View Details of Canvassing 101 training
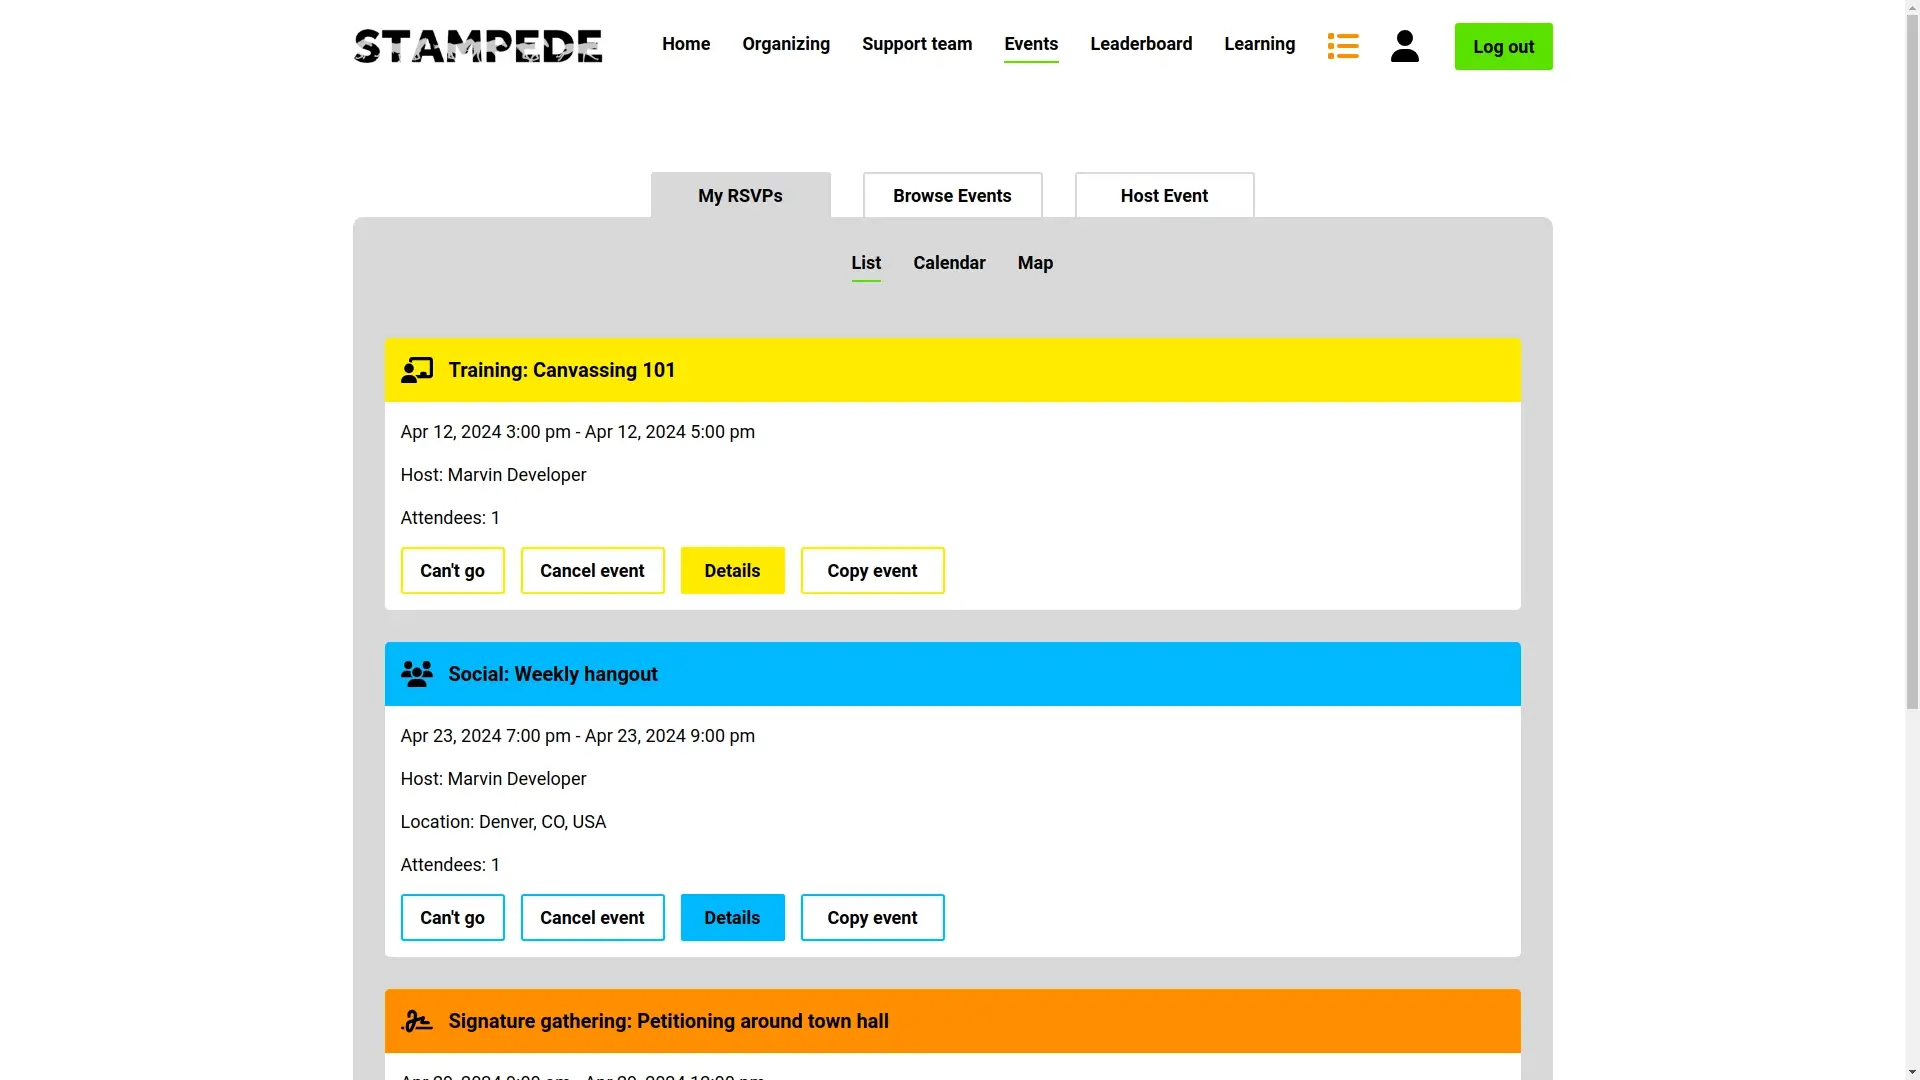The image size is (1920, 1080). click(x=733, y=571)
